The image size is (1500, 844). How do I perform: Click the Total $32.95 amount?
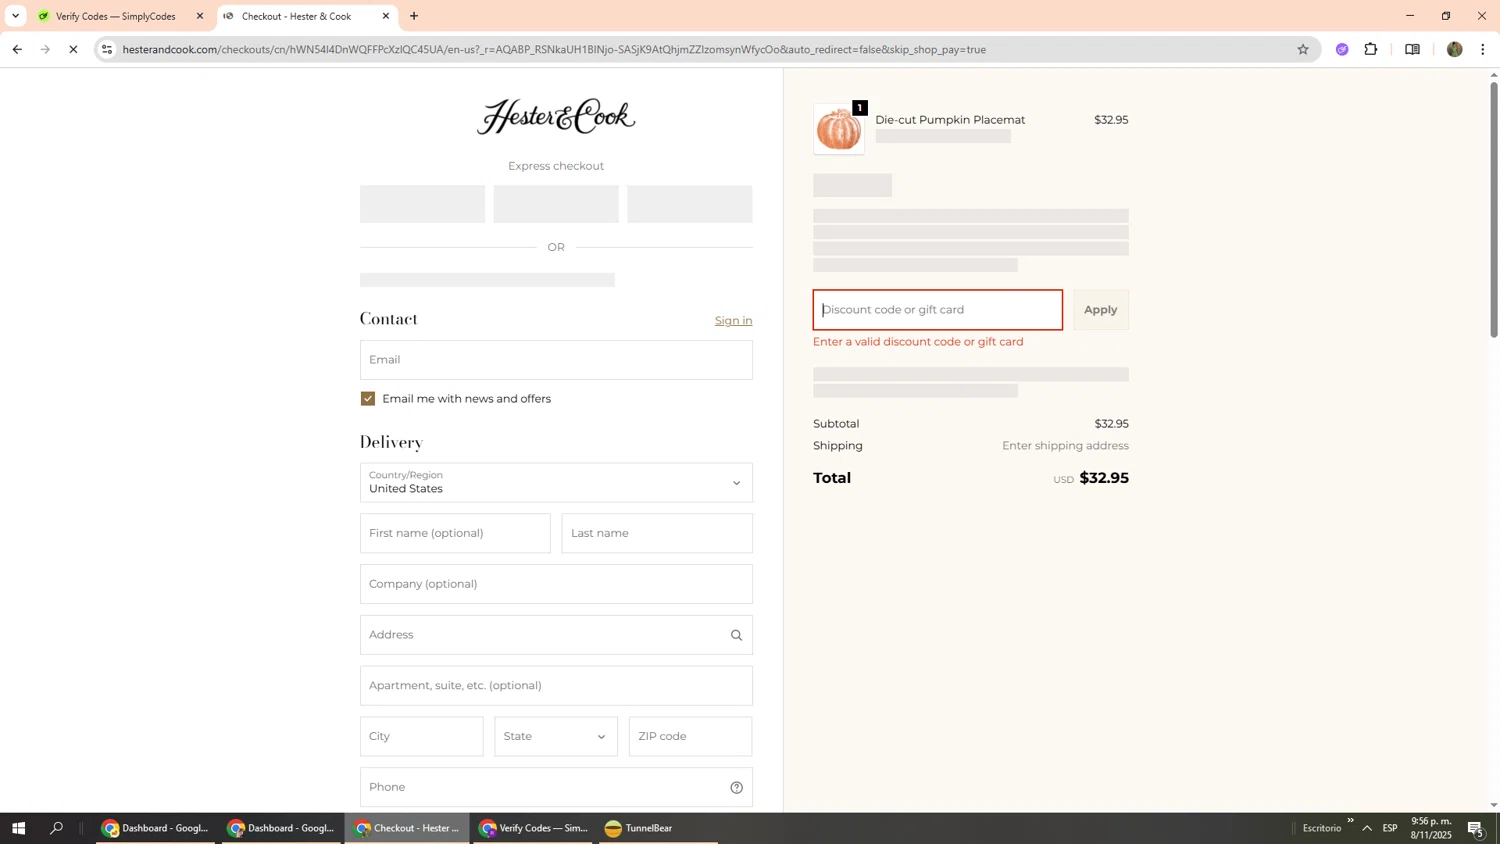(x=1104, y=478)
